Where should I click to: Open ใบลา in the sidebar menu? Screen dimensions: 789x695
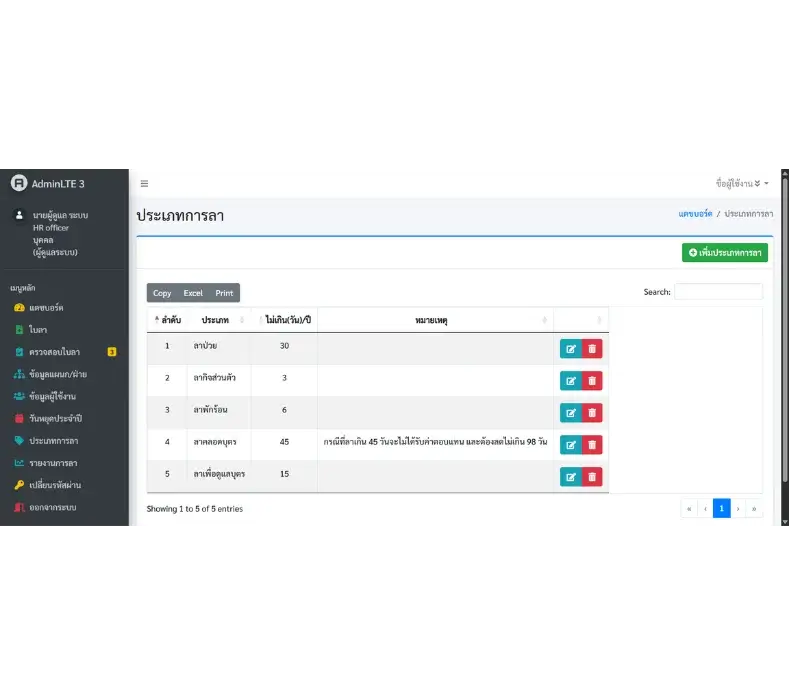click(38, 329)
